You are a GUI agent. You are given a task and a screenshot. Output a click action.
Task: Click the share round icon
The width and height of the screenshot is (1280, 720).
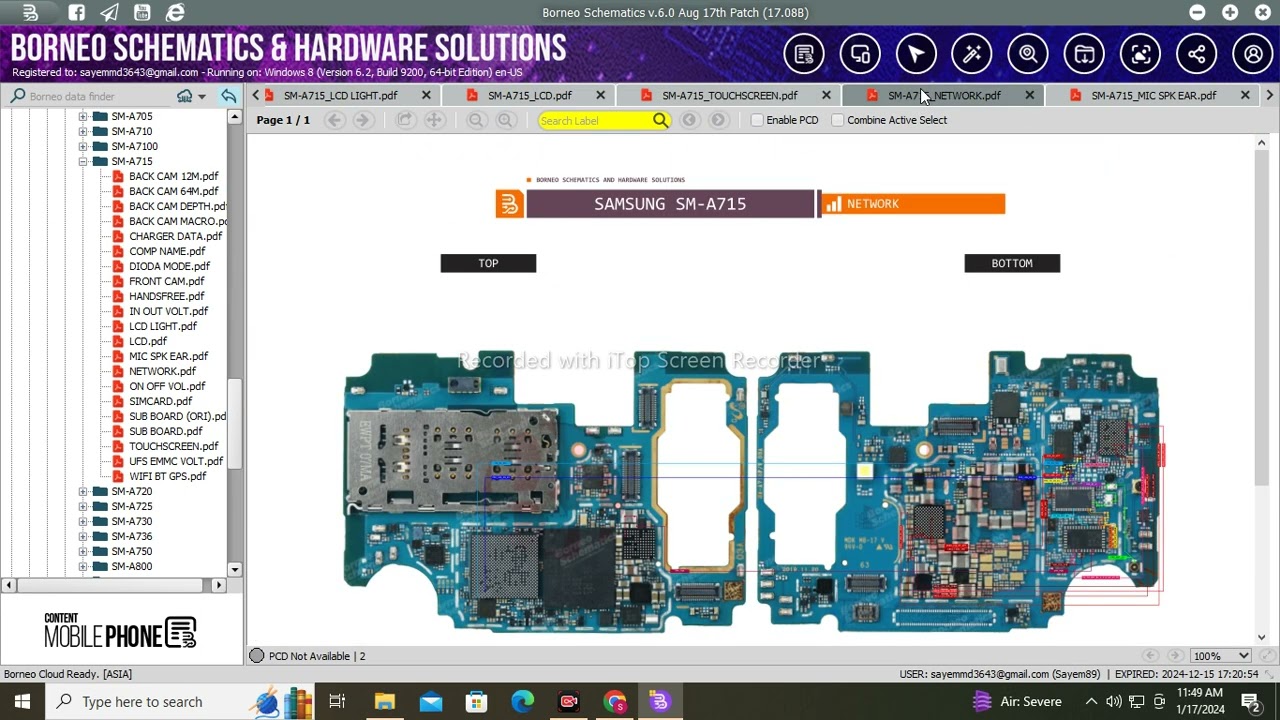[1196, 54]
